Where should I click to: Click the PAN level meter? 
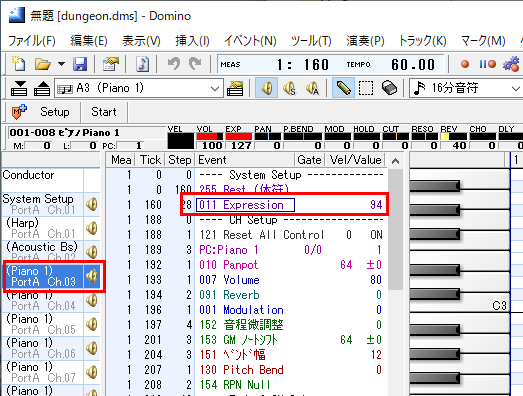tap(268, 136)
